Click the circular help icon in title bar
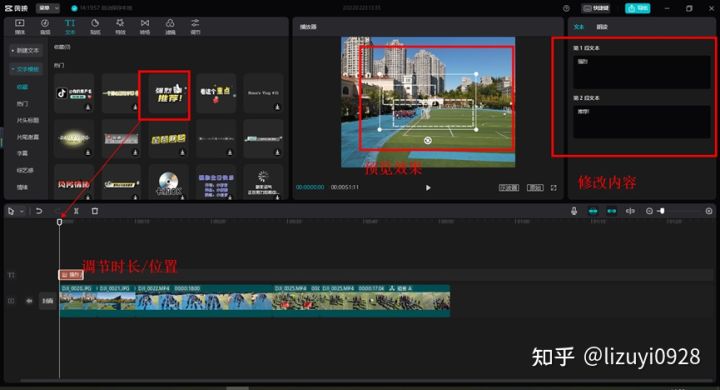Screen dimensions: 720x390 566,8
